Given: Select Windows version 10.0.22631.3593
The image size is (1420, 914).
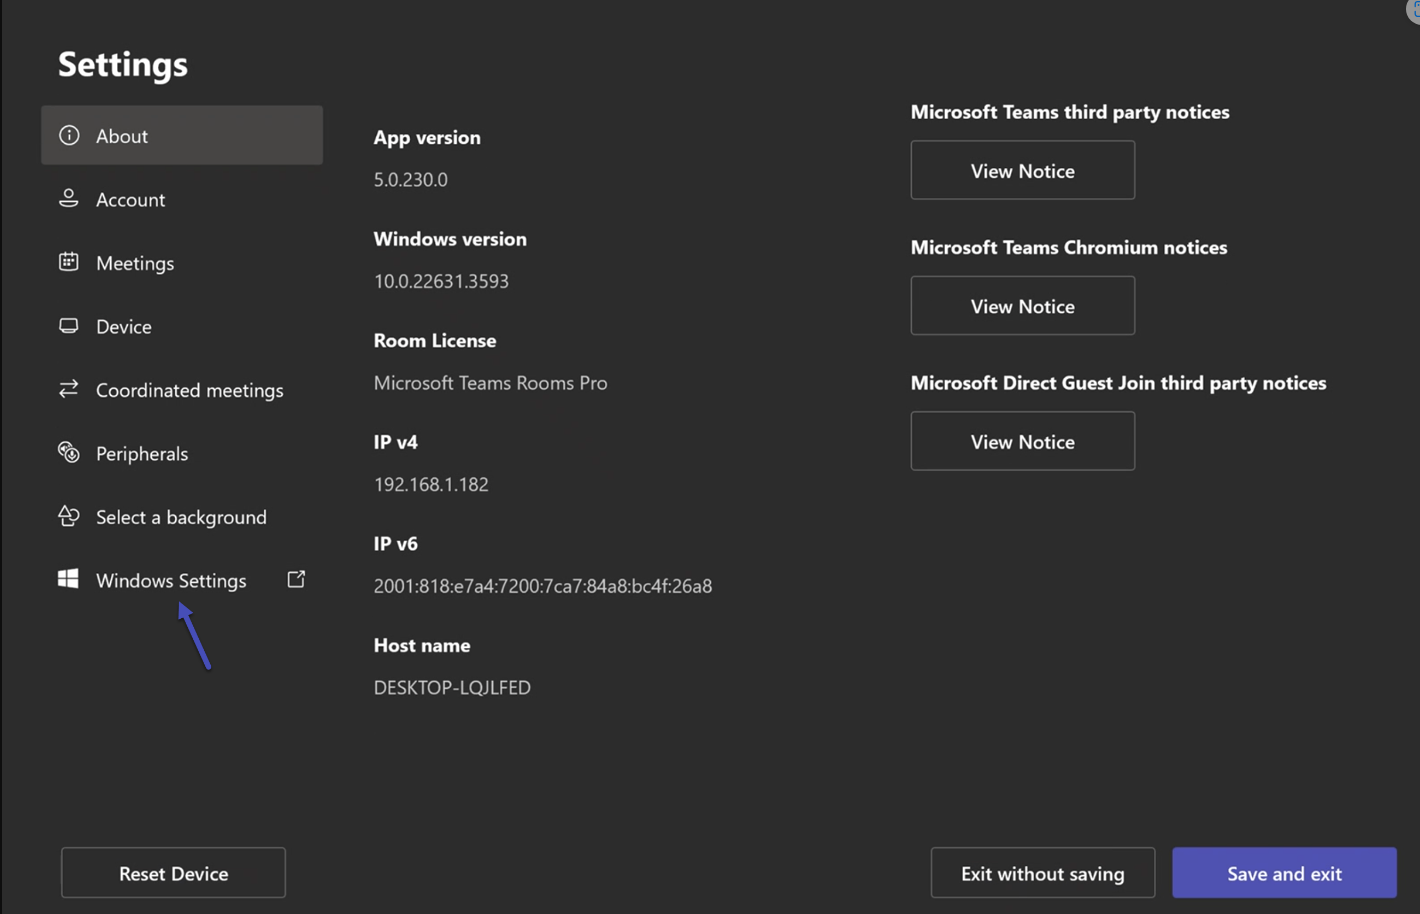Looking at the screenshot, I should pyautogui.click(x=441, y=281).
